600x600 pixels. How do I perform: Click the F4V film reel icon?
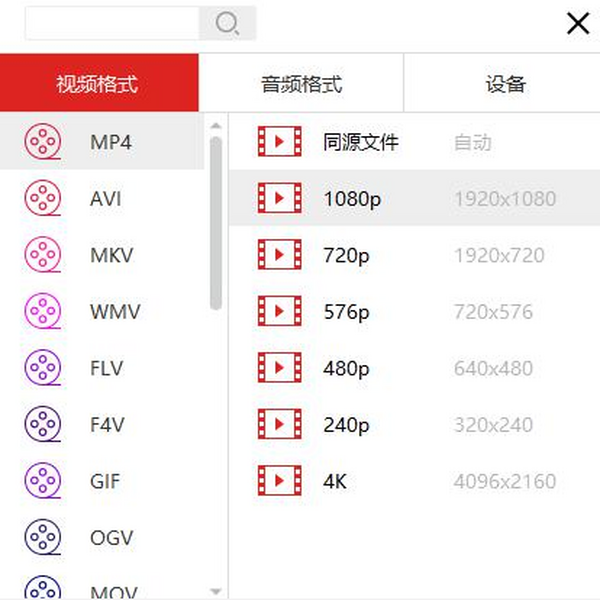click(43, 424)
